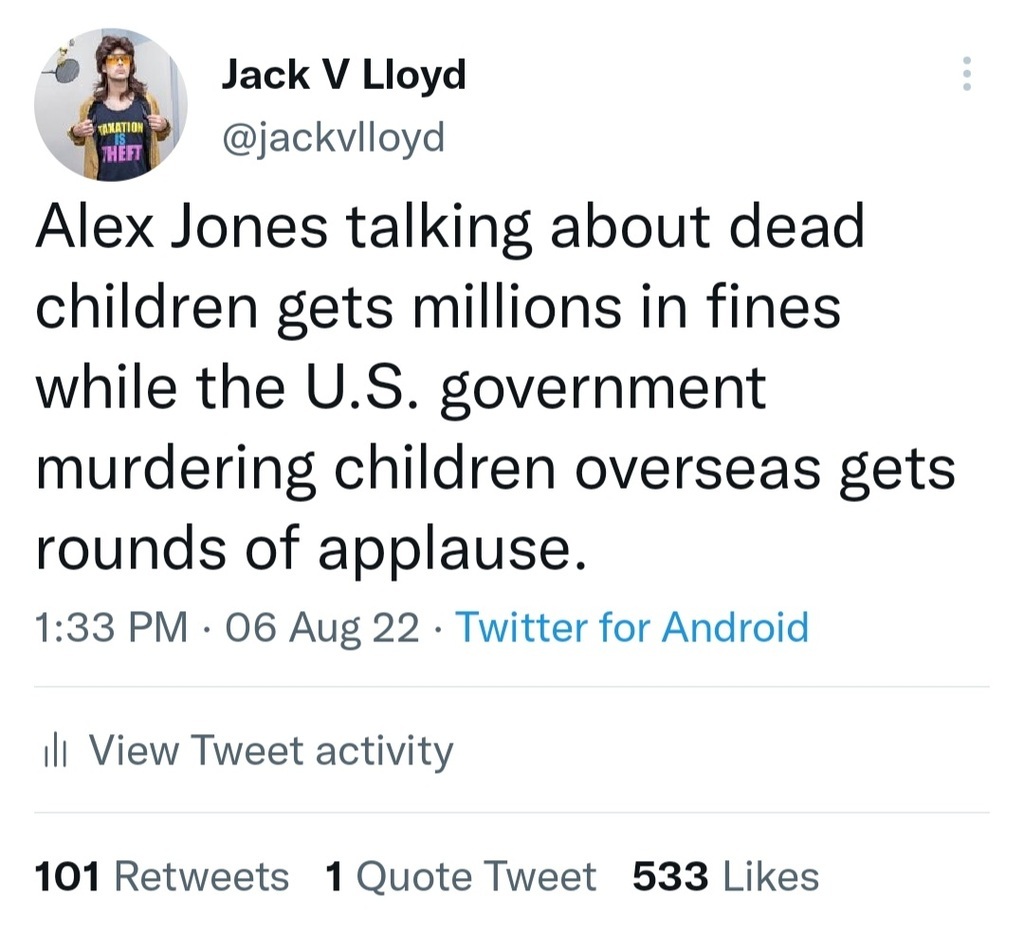View the 1 Quote Tweet
The width and height of the screenshot is (1024, 933).
460,876
